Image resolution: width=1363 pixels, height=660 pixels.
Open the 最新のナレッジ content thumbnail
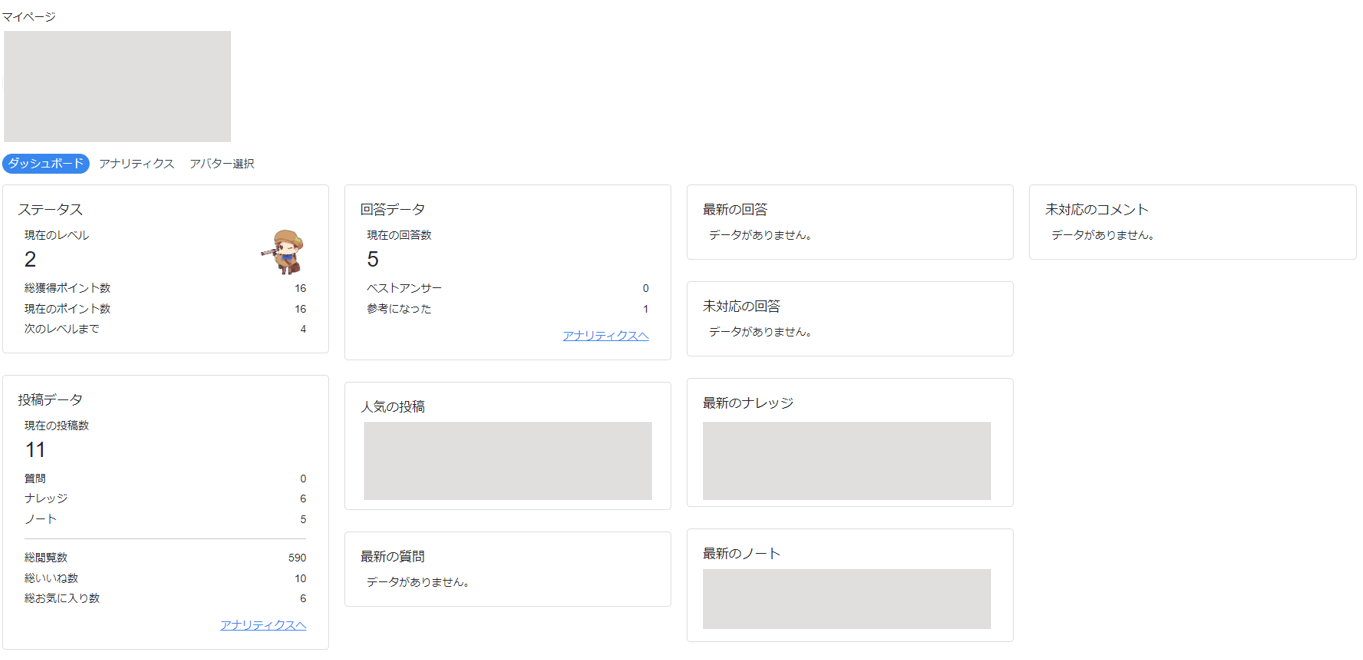[x=846, y=461]
